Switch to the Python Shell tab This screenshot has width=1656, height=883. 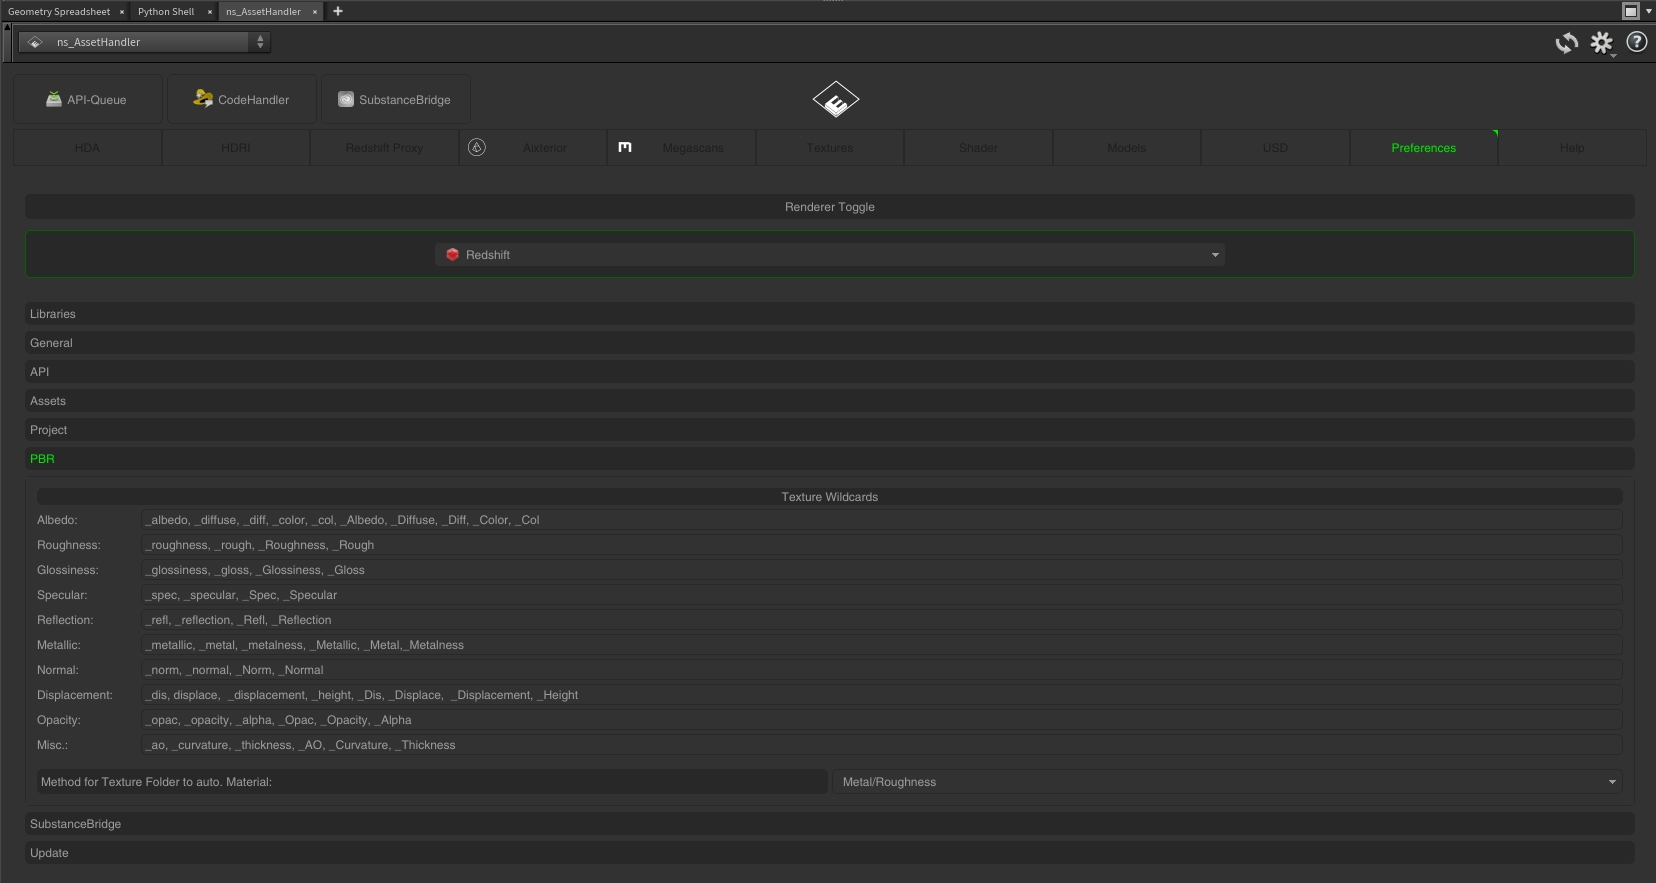click(x=166, y=12)
